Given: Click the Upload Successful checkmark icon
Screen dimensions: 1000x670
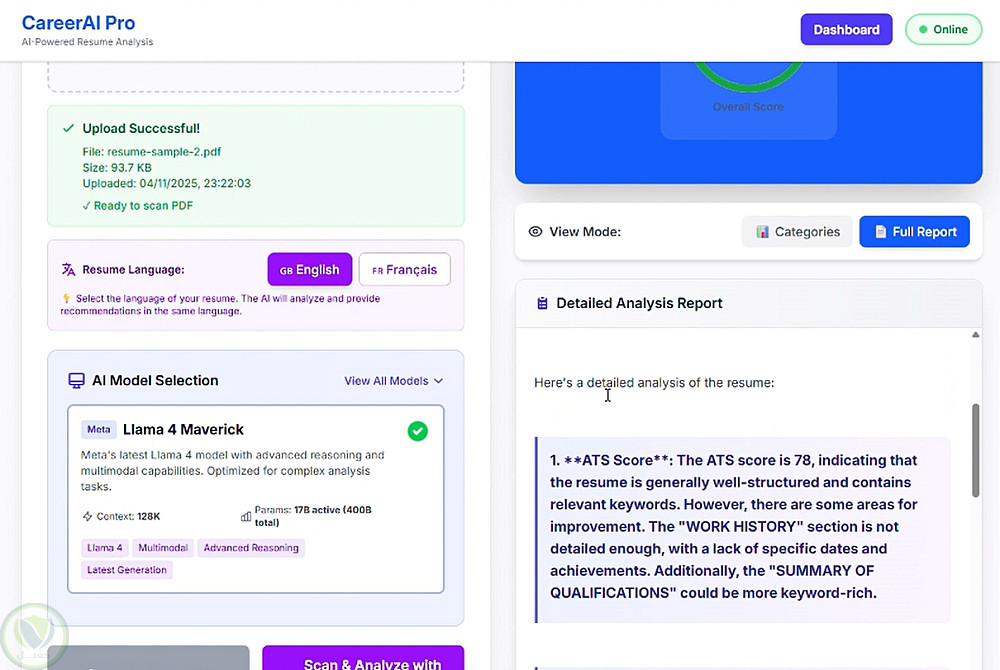Looking at the screenshot, I should 68,128.
